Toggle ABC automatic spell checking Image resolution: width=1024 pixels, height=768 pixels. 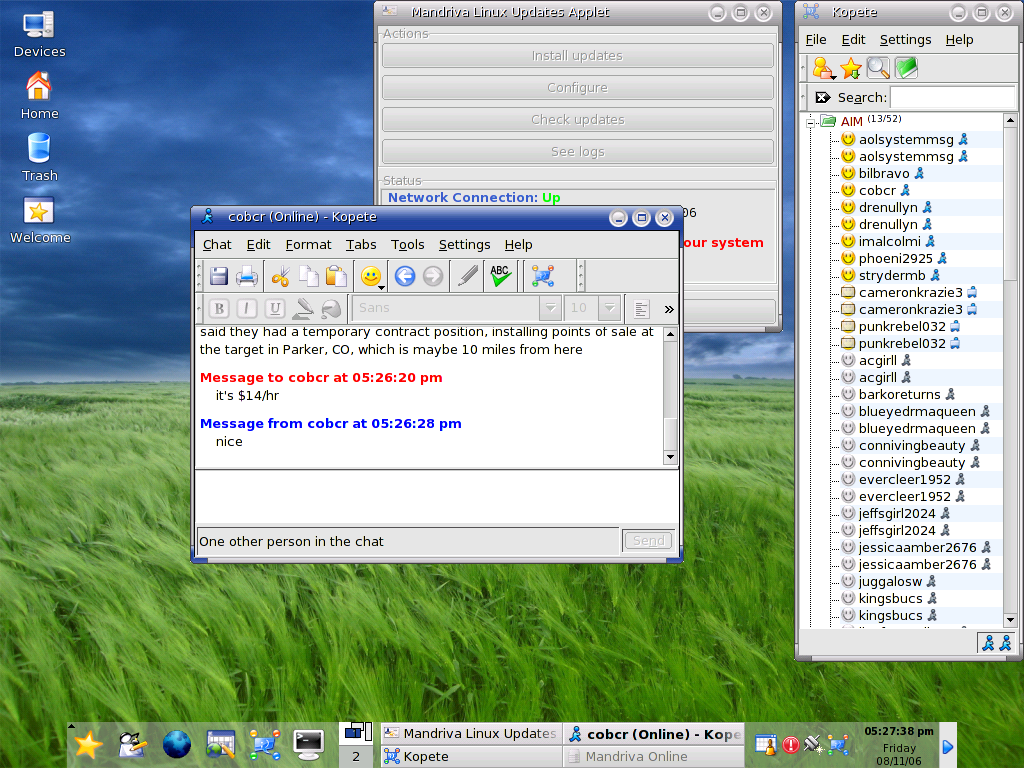[501, 276]
